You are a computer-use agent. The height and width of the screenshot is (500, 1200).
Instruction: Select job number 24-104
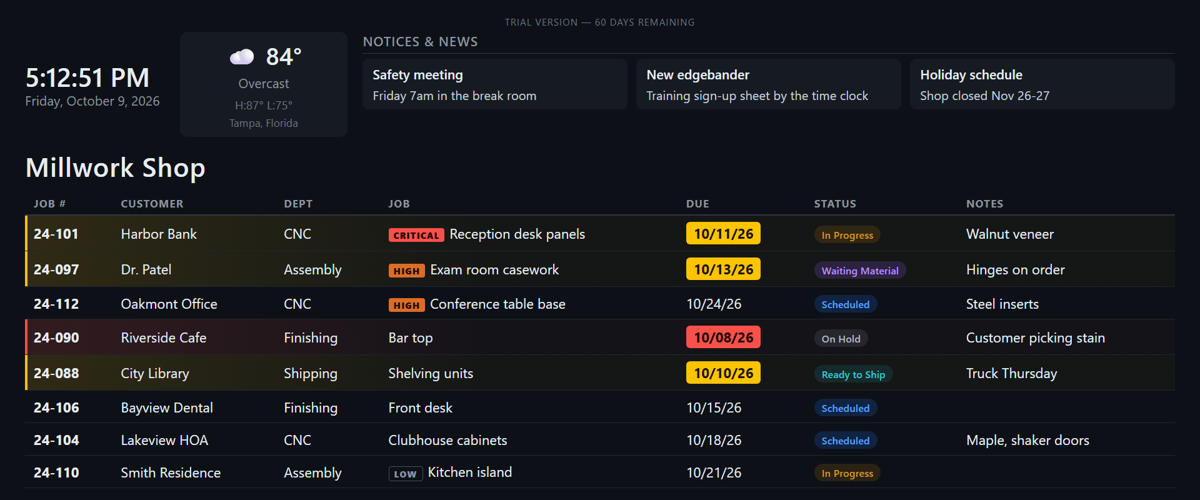(56, 440)
